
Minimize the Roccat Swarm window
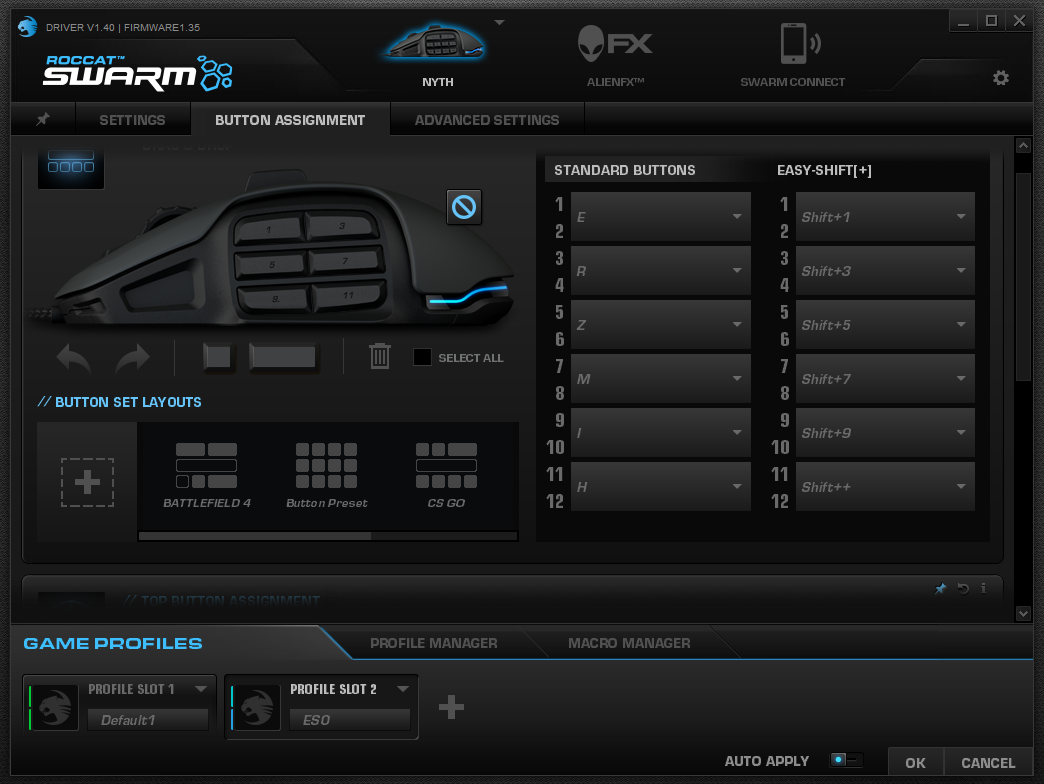click(963, 21)
